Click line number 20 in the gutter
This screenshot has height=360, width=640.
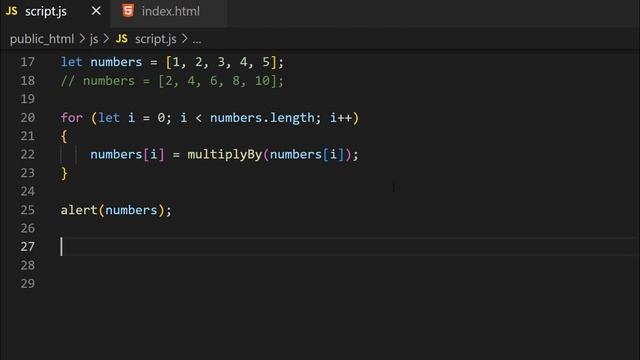[27, 118]
